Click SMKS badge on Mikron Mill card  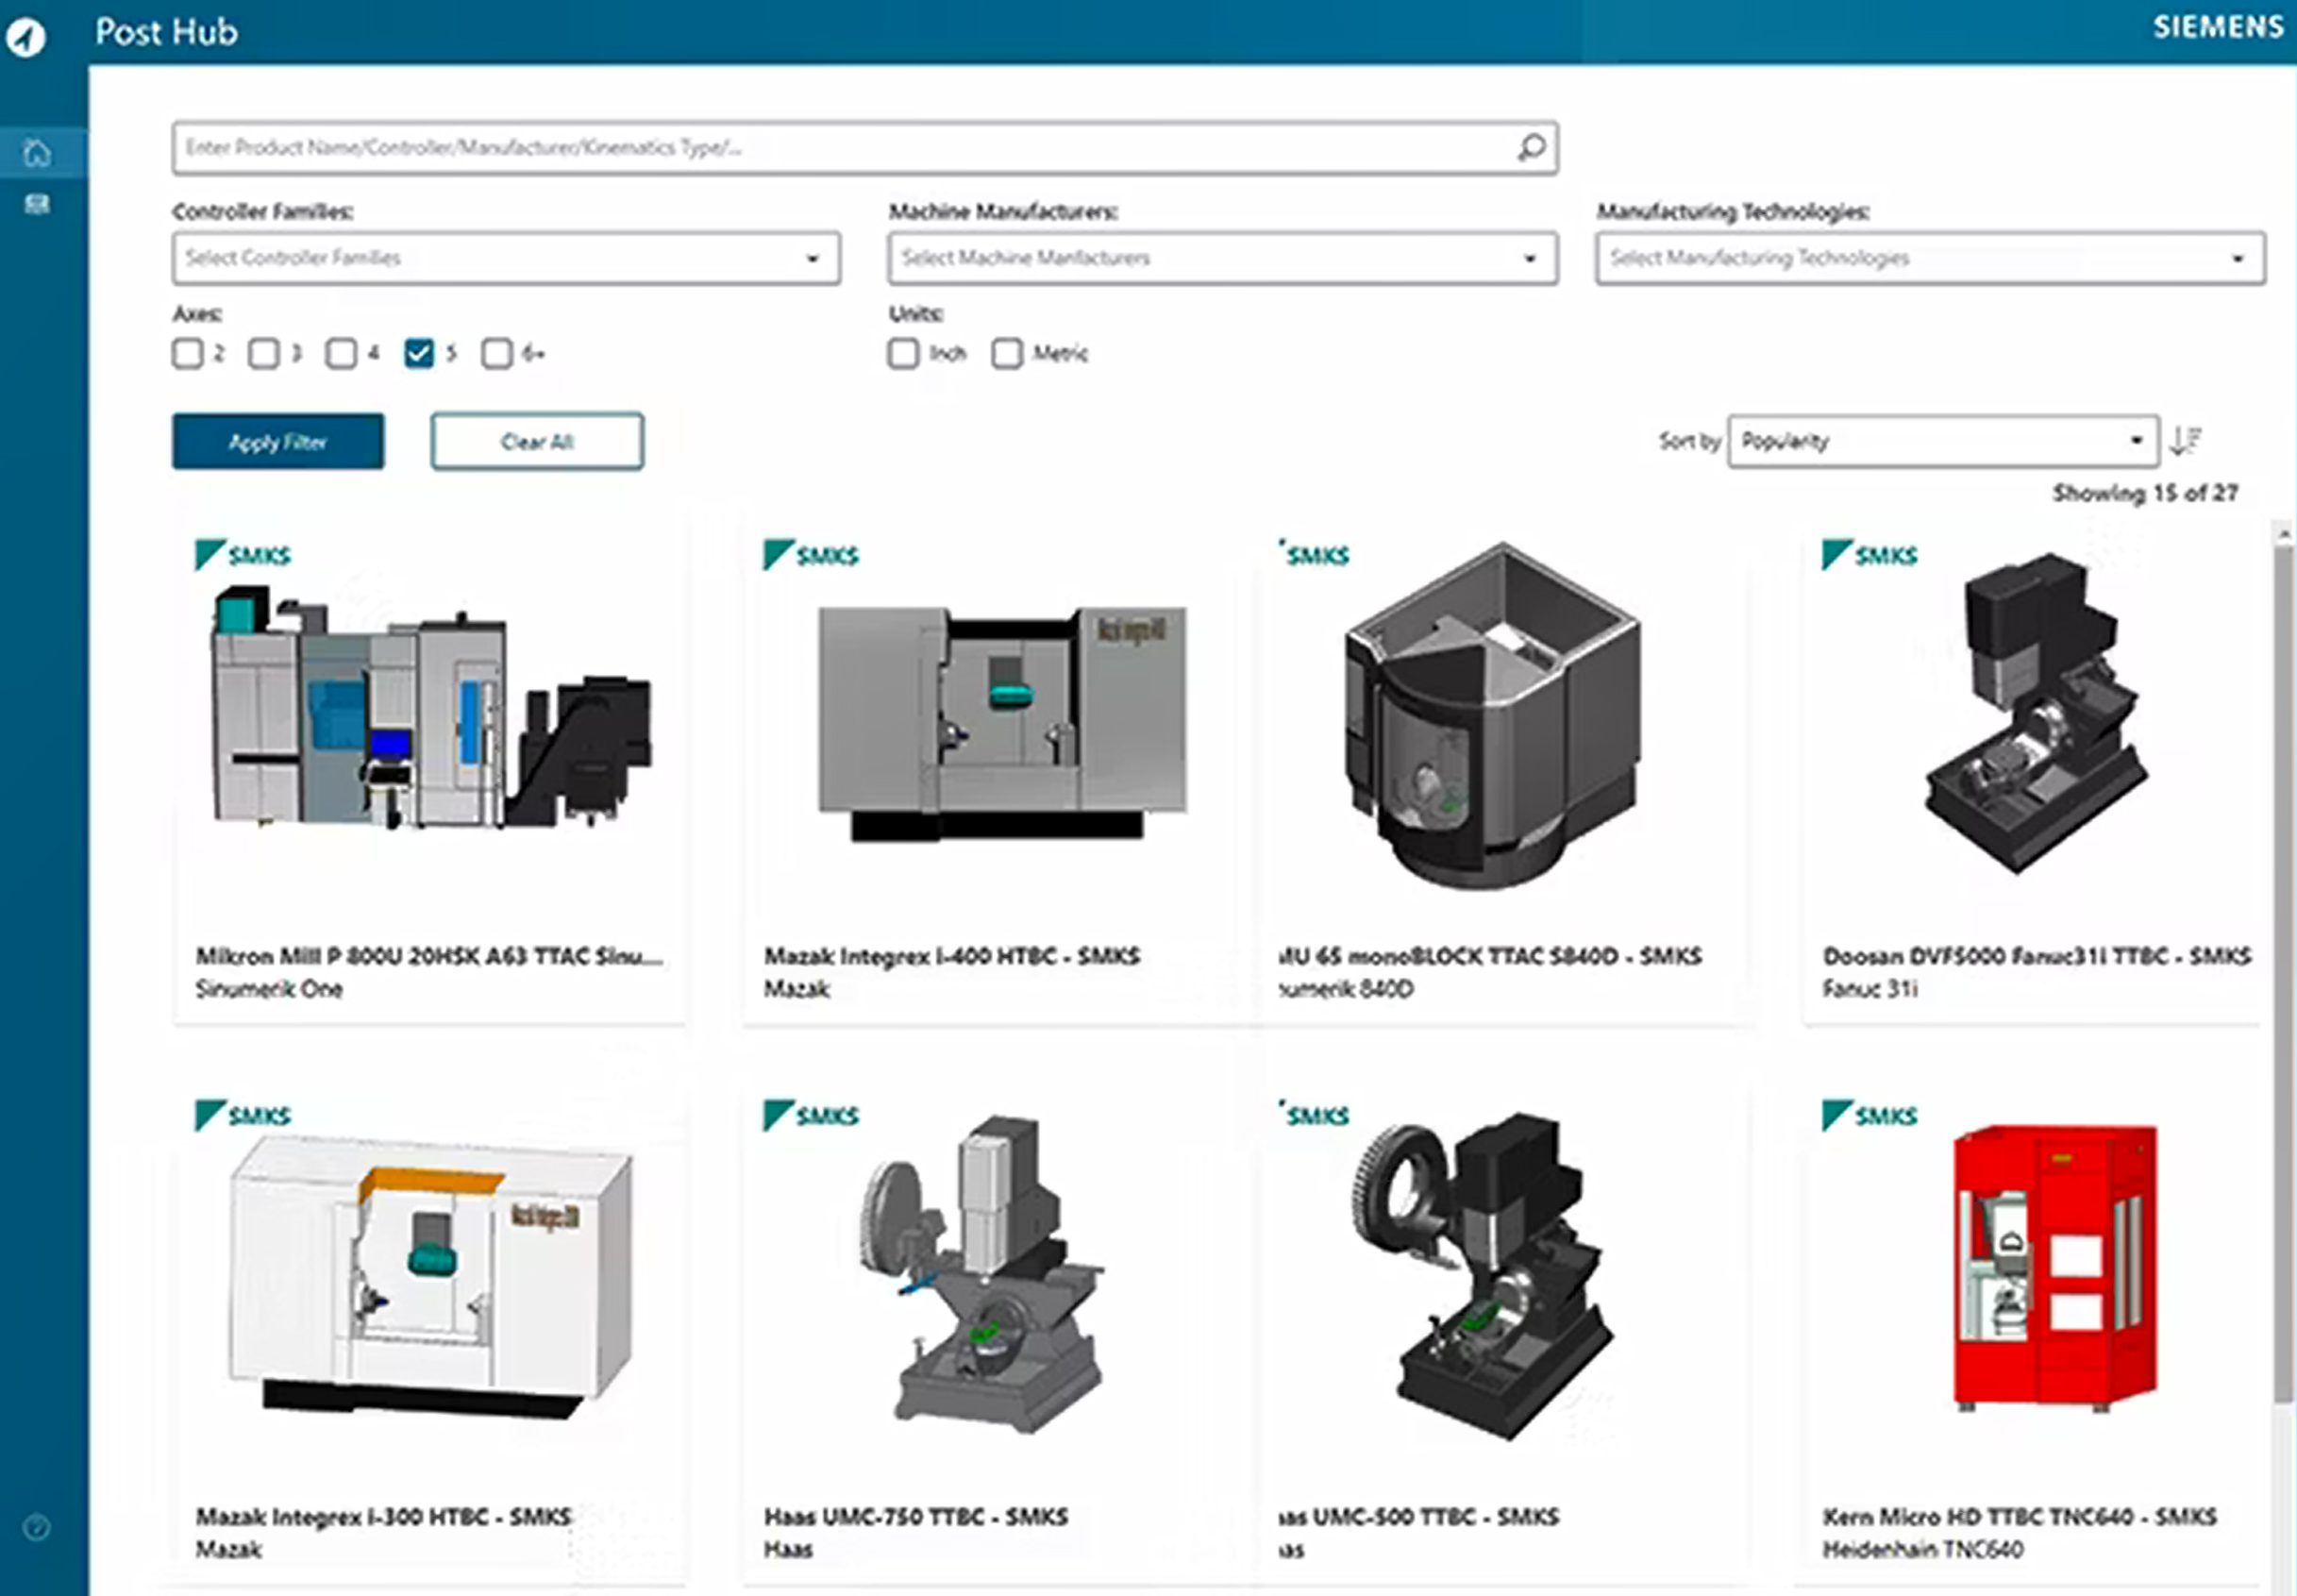(x=243, y=555)
